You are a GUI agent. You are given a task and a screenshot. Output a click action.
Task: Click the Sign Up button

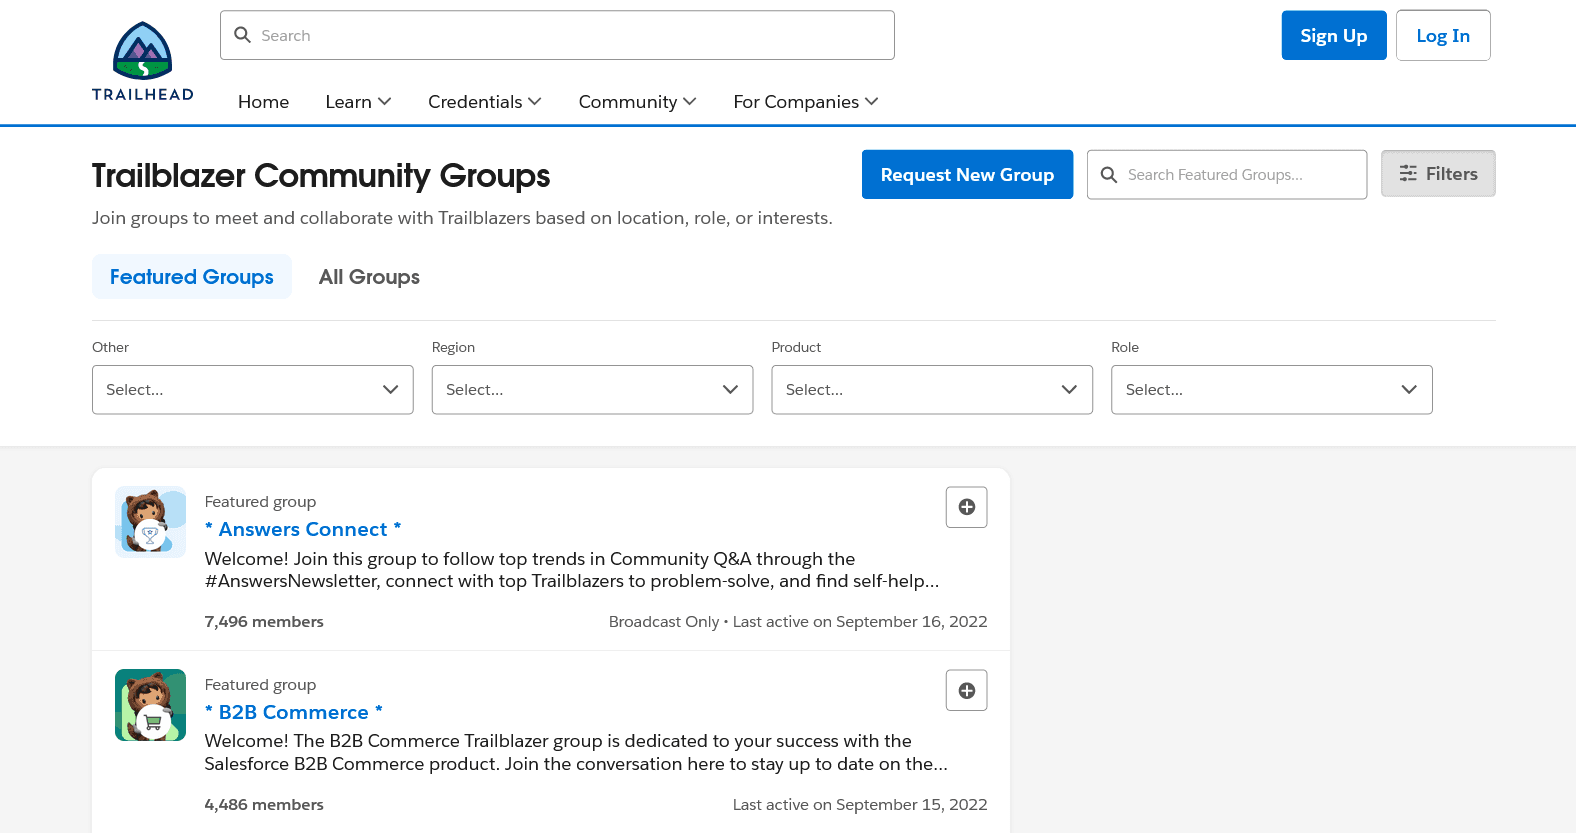pos(1334,36)
